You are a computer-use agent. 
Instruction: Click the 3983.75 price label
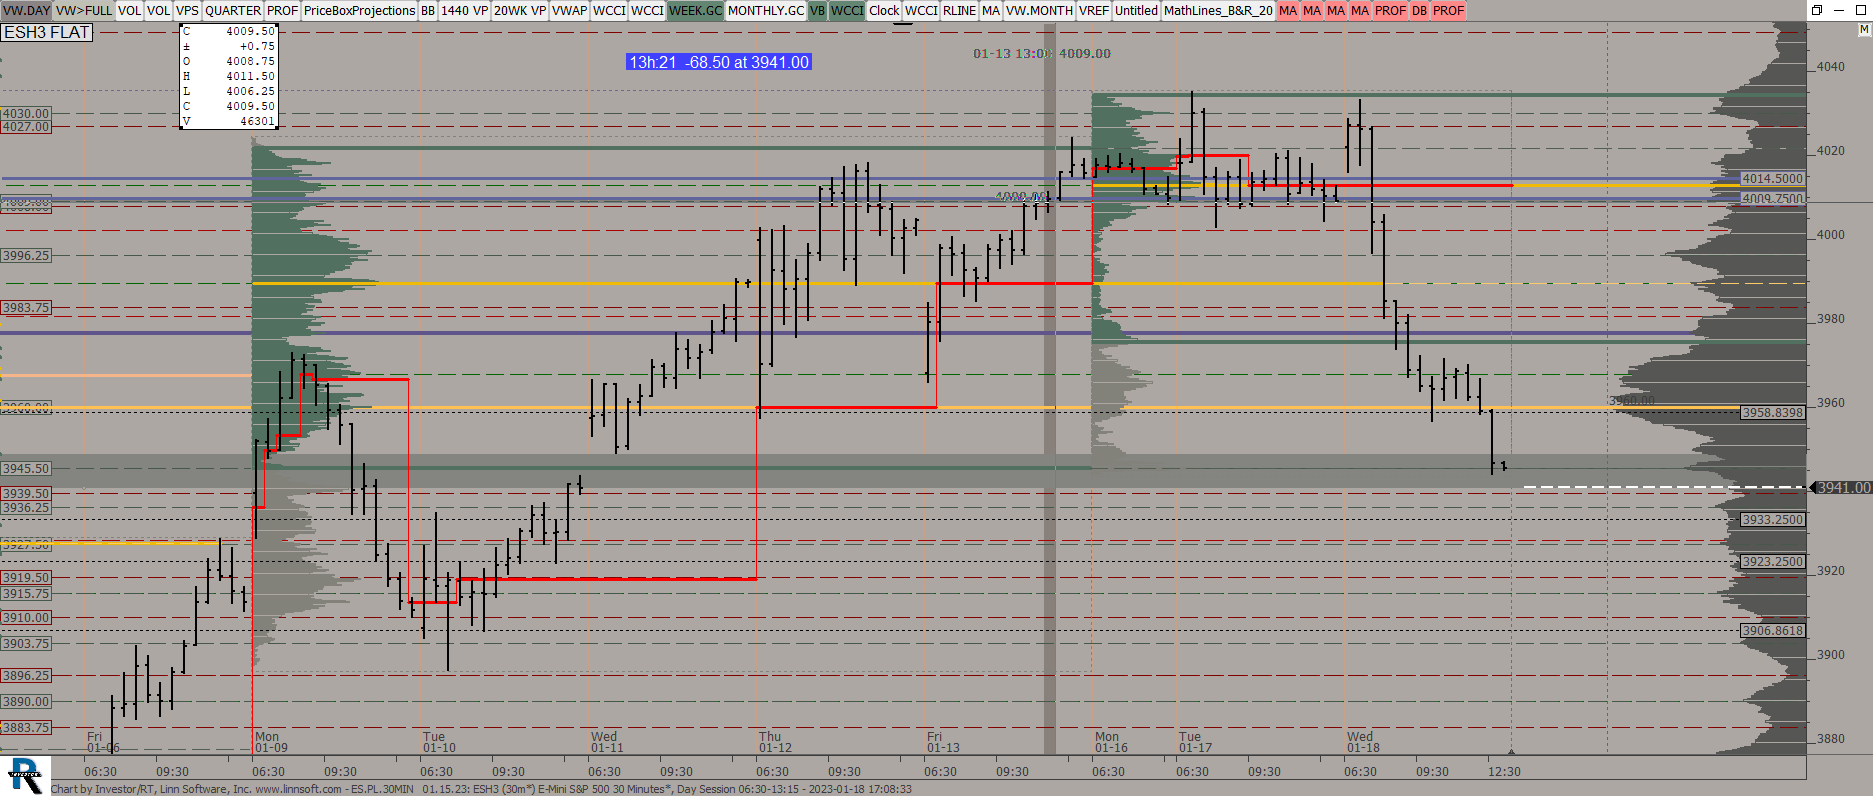point(26,308)
